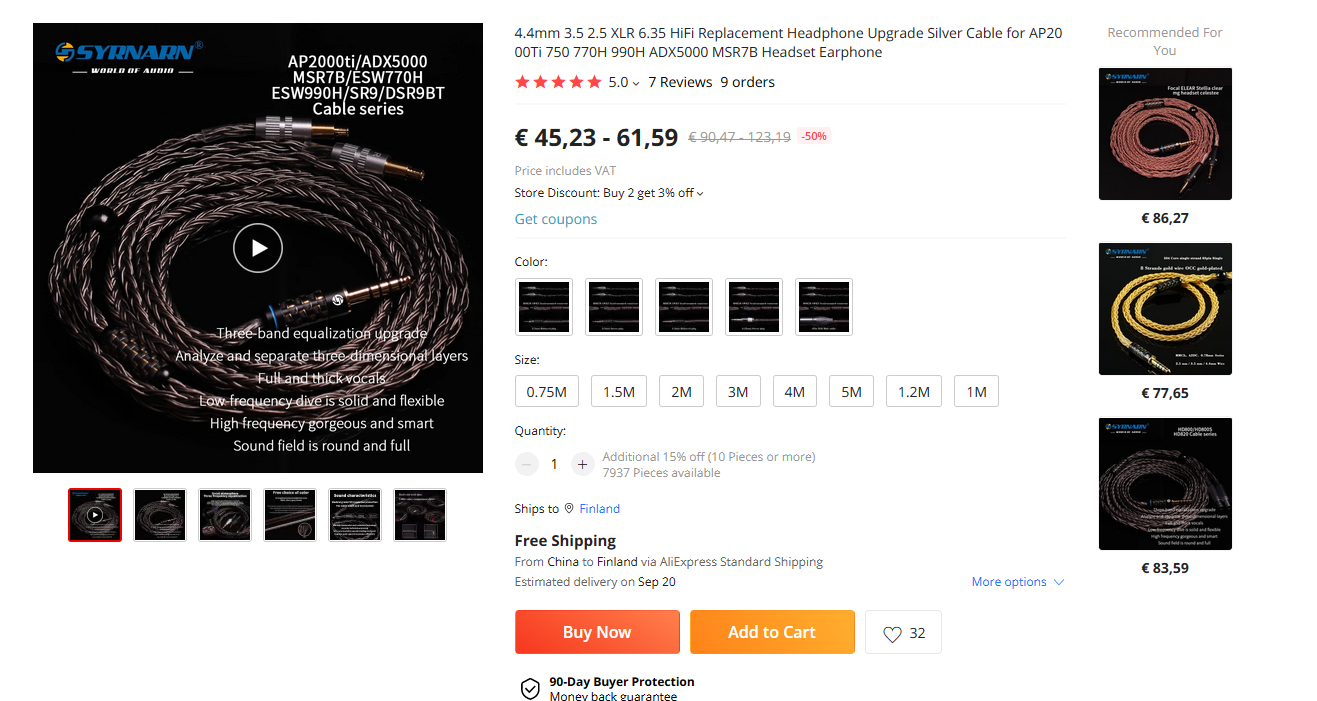Expand the Store Discount details chevron
This screenshot has width=1317, height=701.
point(700,193)
